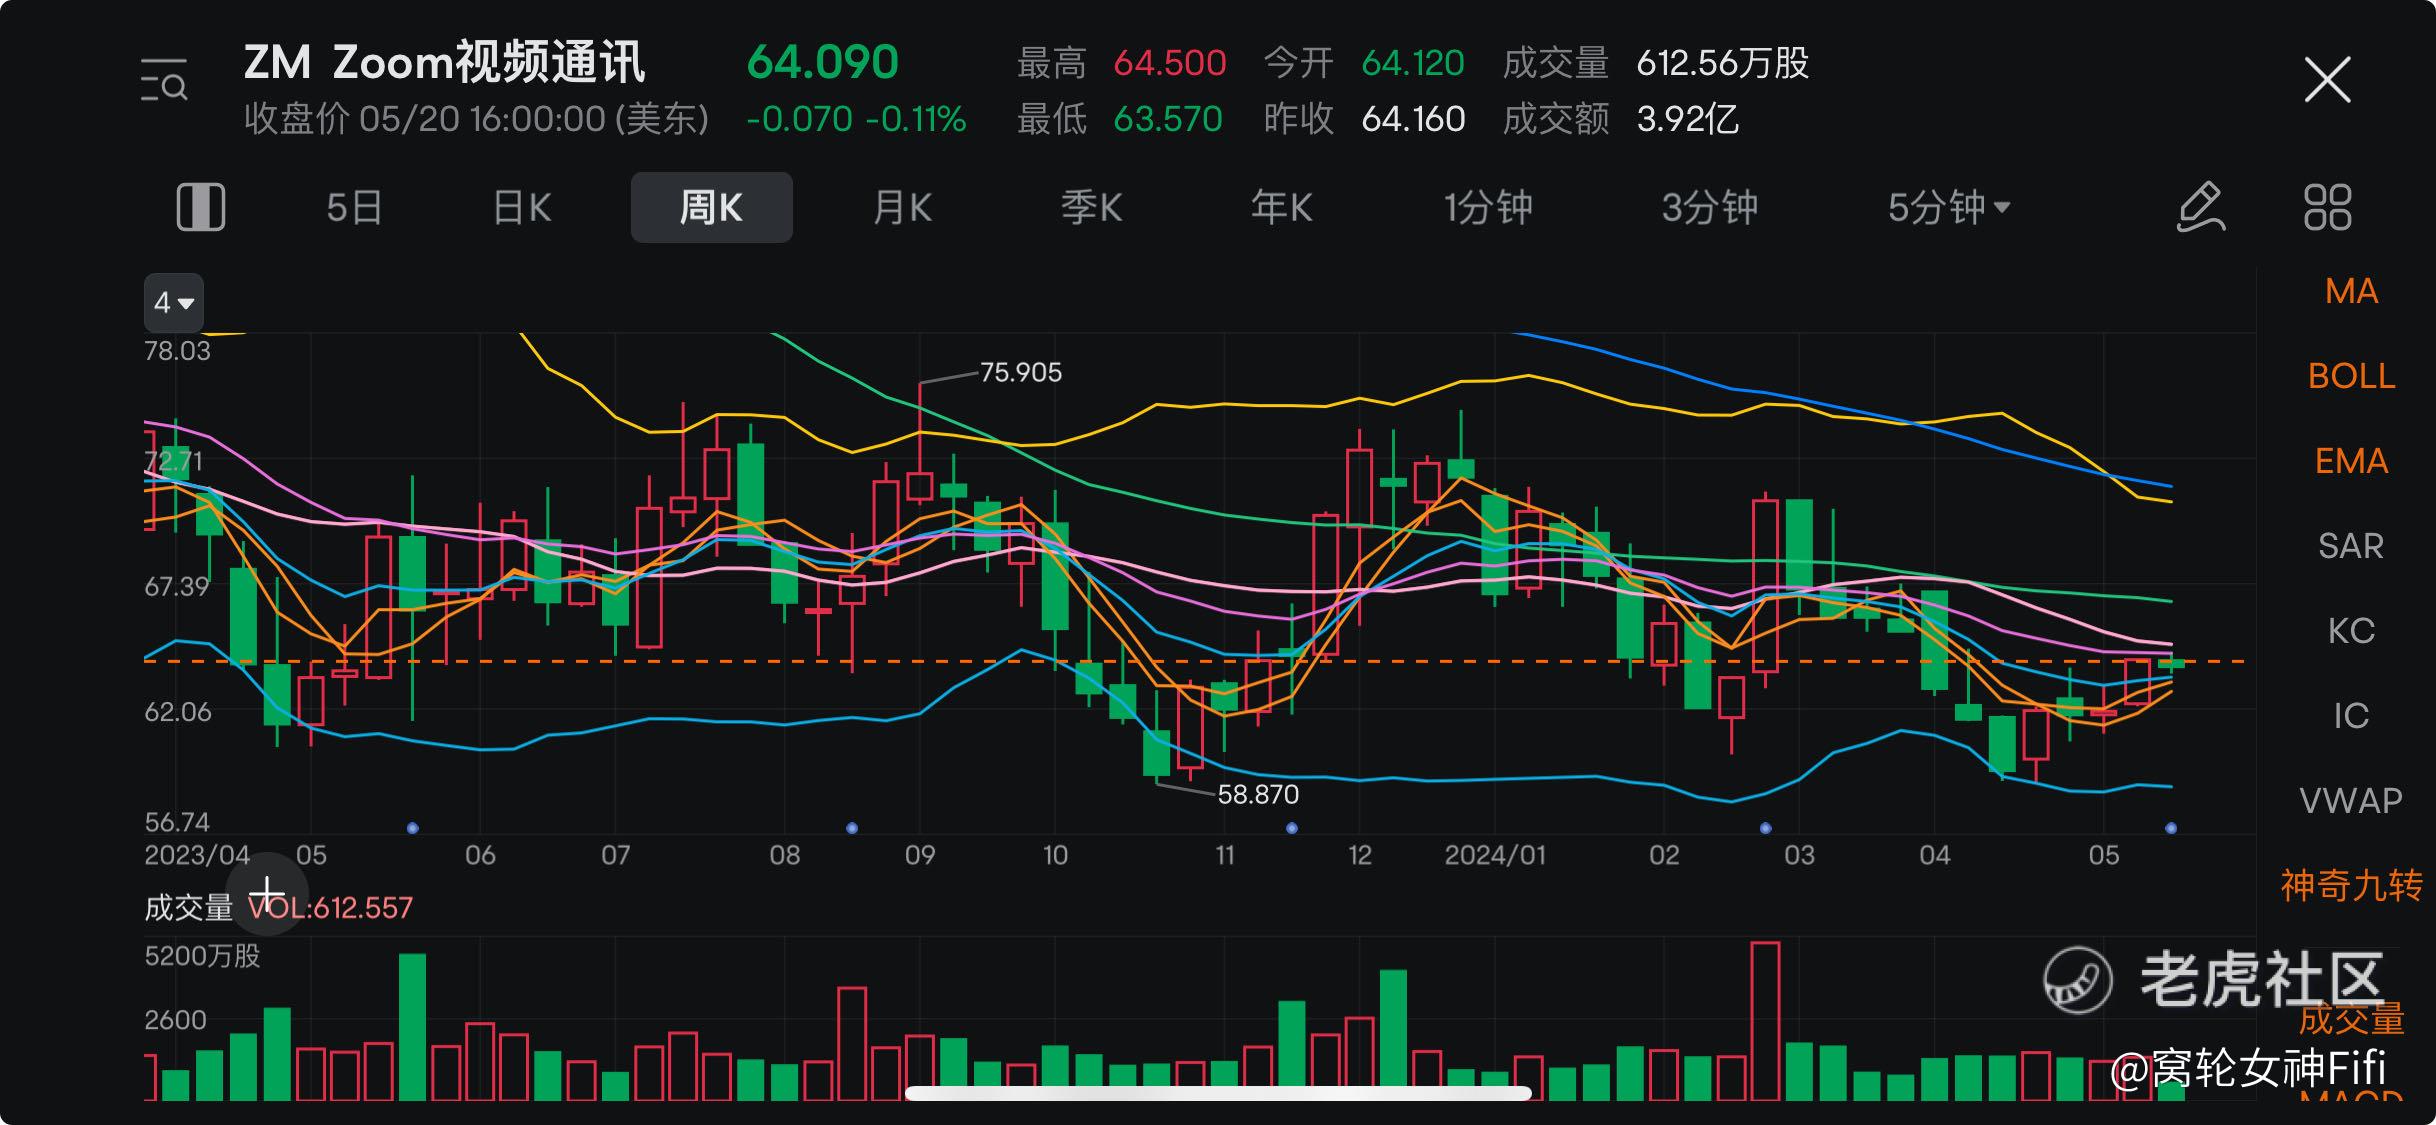The width and height of the screenshot is (2436, 1125).
Task: Expand the 4 indicator count dropdown
Action: coord(174,302)
